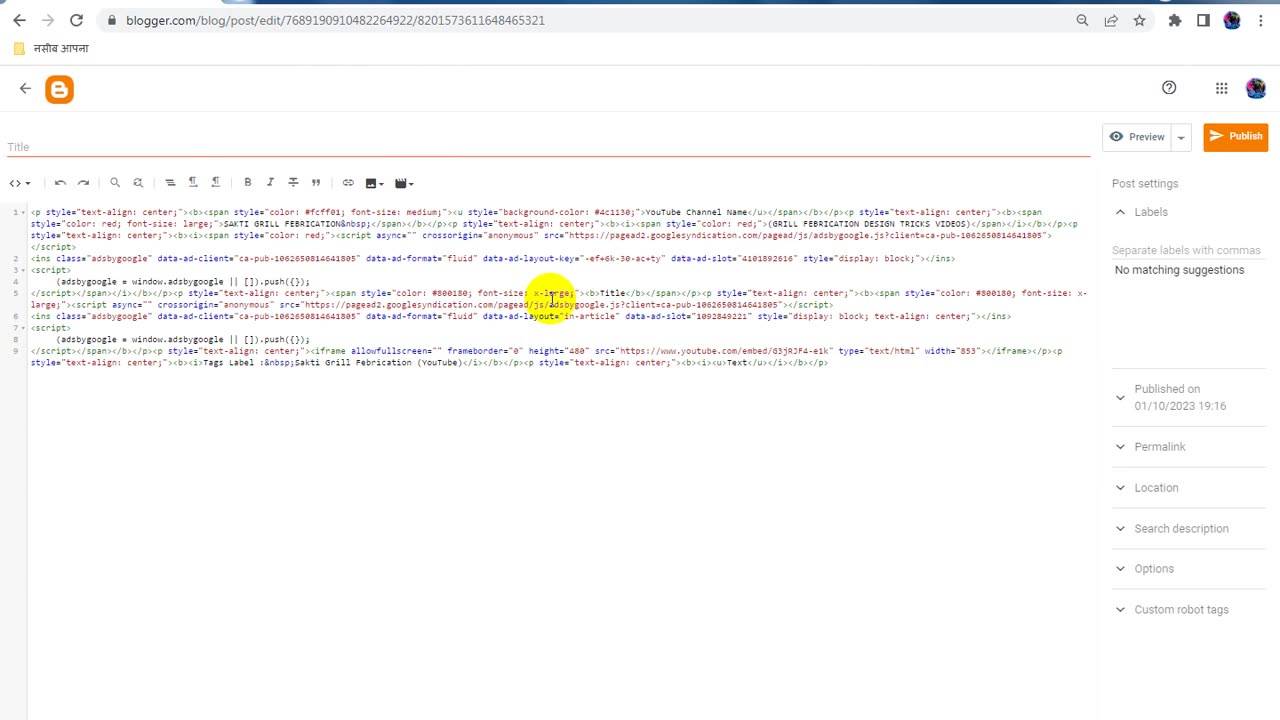Set right-to-left paragraph direction

click(215, 183)
